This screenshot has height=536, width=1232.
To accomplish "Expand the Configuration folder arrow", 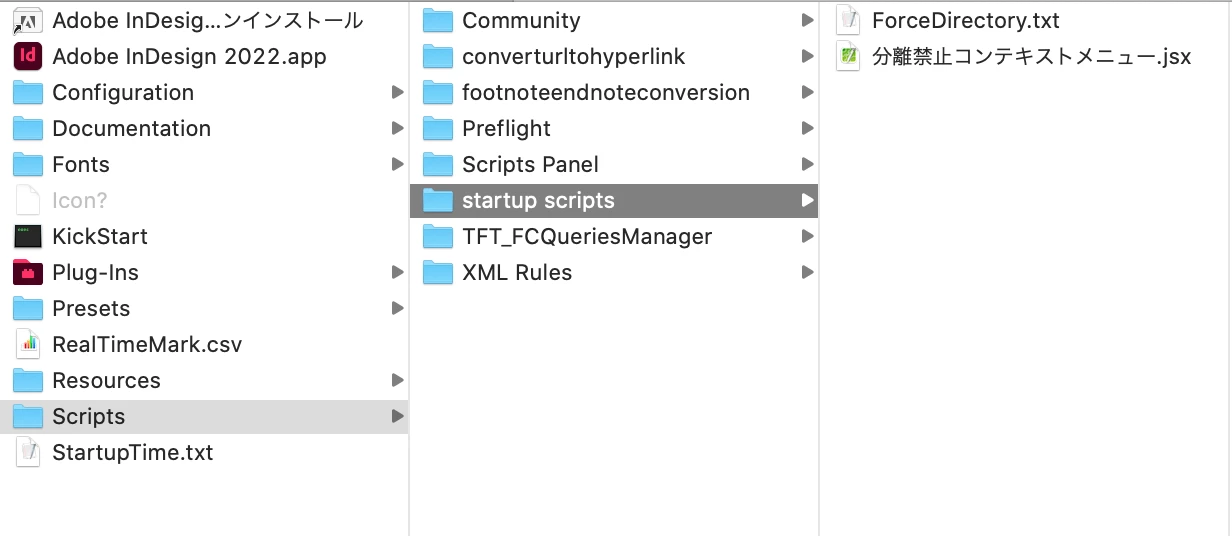I will tap(397, 92).
